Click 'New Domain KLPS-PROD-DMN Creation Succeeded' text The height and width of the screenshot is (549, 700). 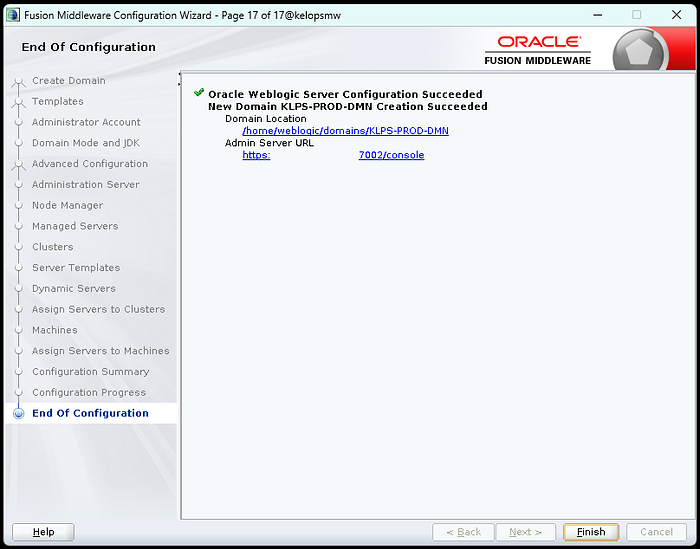pos(348,106)
